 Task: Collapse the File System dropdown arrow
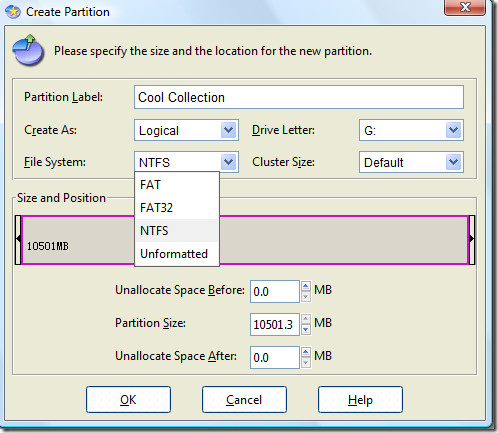(x=229, y=162)
